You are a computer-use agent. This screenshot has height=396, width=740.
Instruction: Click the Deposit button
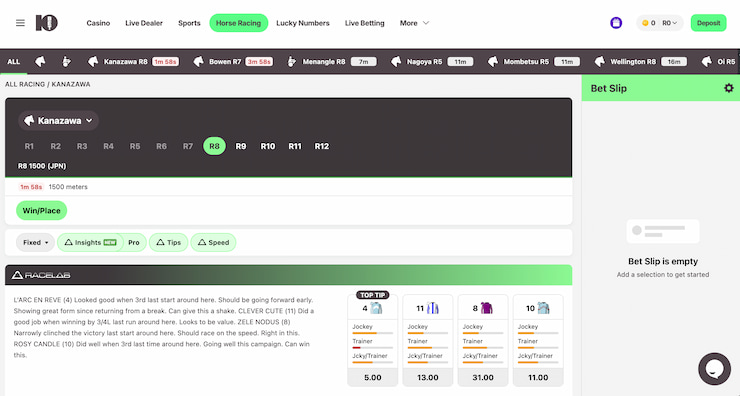pyautogui.click(x=708, y=23)
